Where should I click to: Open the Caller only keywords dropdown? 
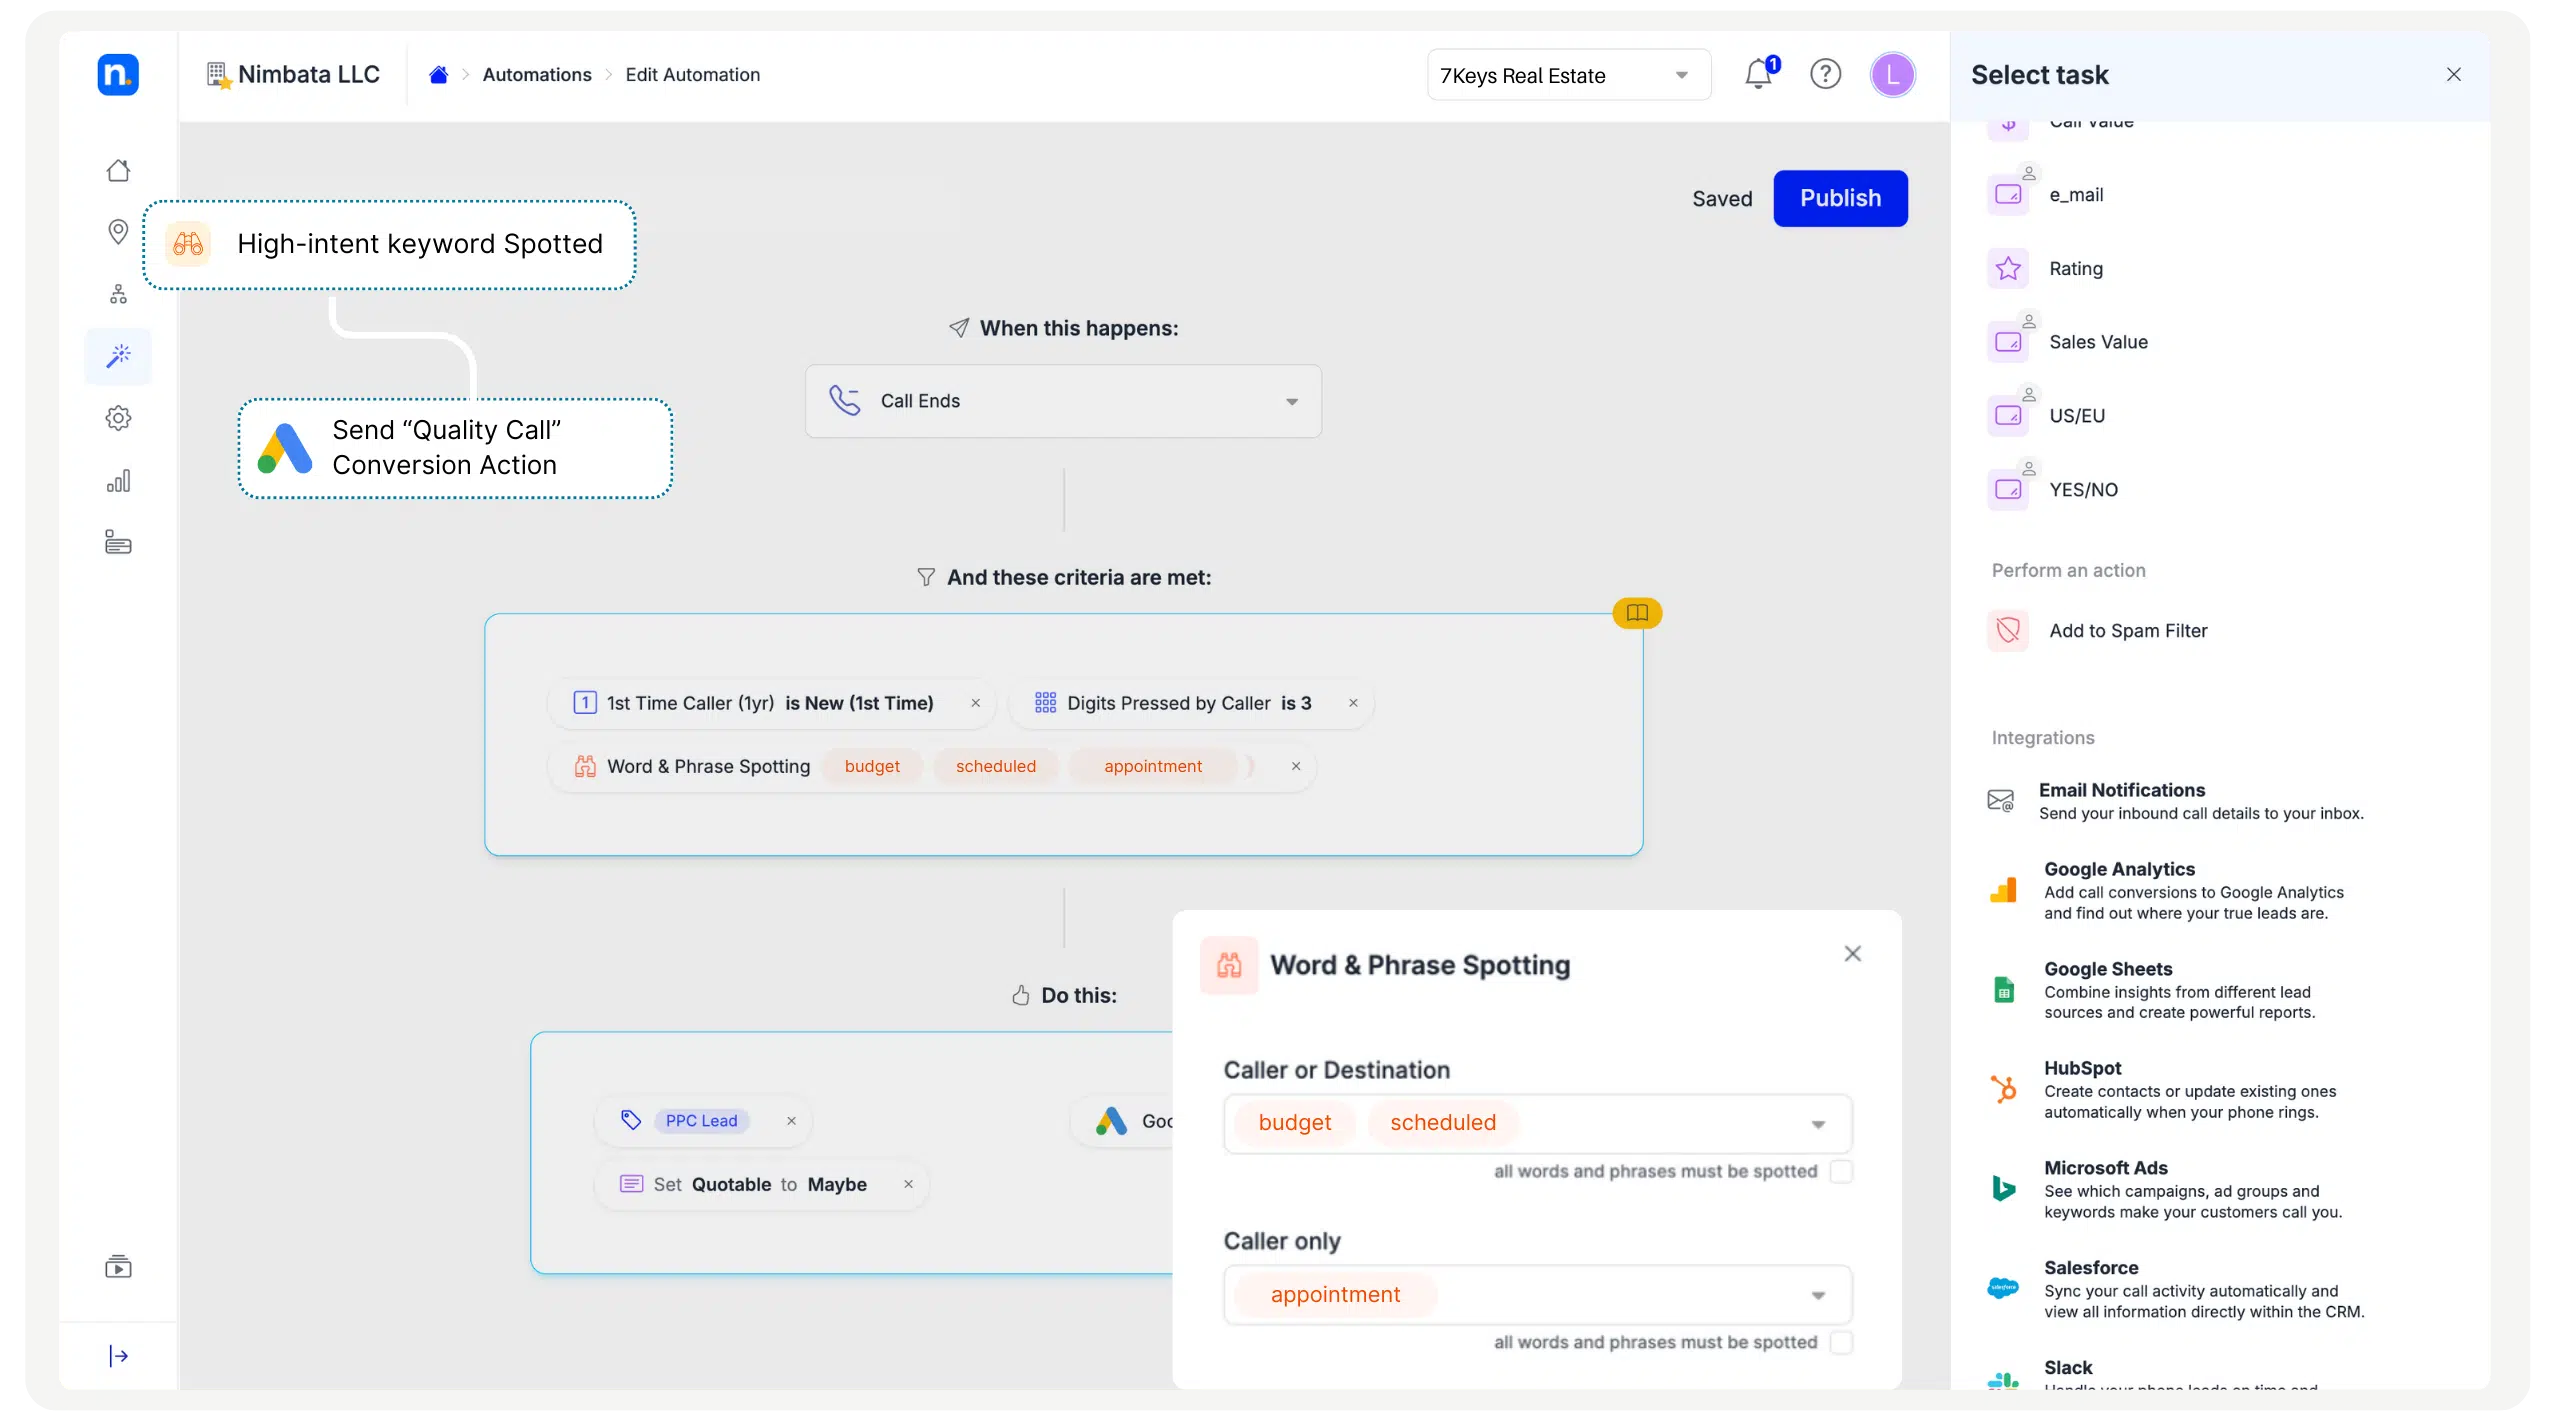1817,1294
